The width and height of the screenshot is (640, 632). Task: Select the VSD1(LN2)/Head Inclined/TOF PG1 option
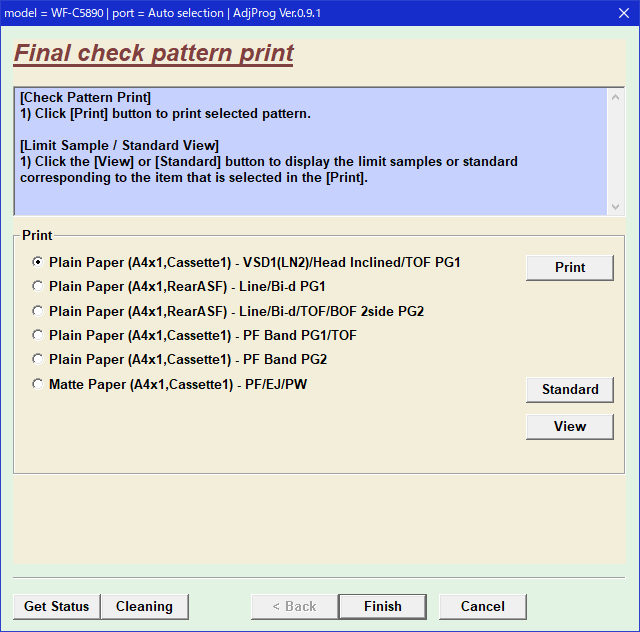pyautogui.click(x=38, y=263)
